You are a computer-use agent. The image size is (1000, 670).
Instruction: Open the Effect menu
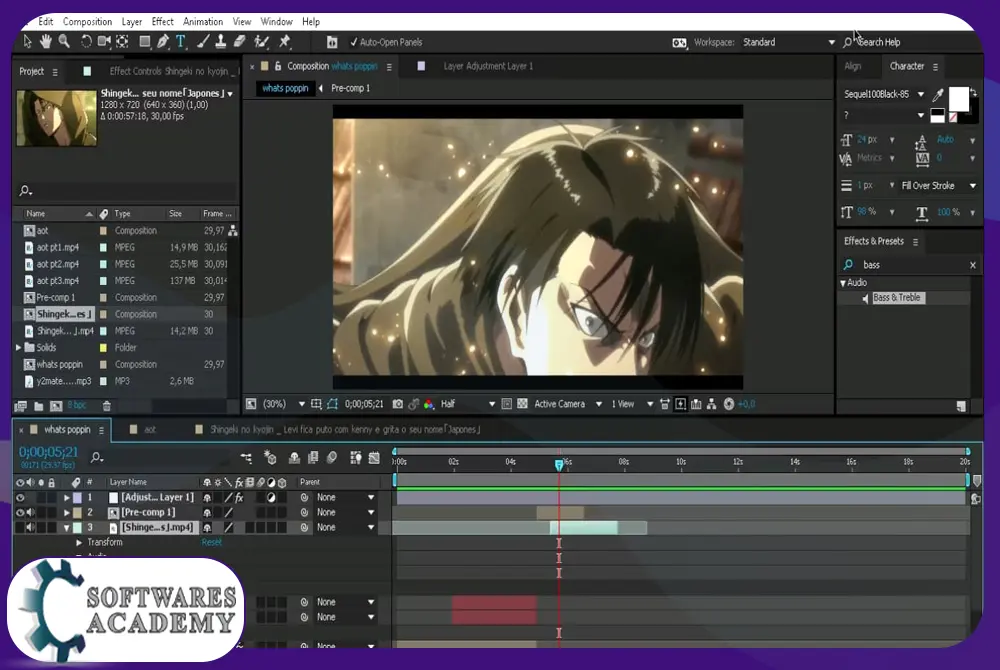pos(162,22)
